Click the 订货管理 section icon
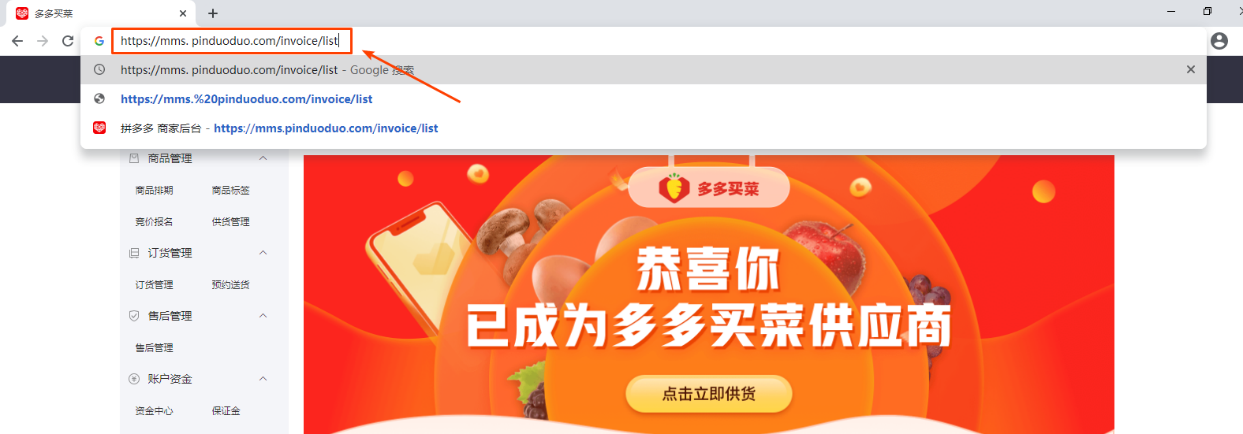The height and width of the screenshot is (434, 1243). tap(134, 253)
